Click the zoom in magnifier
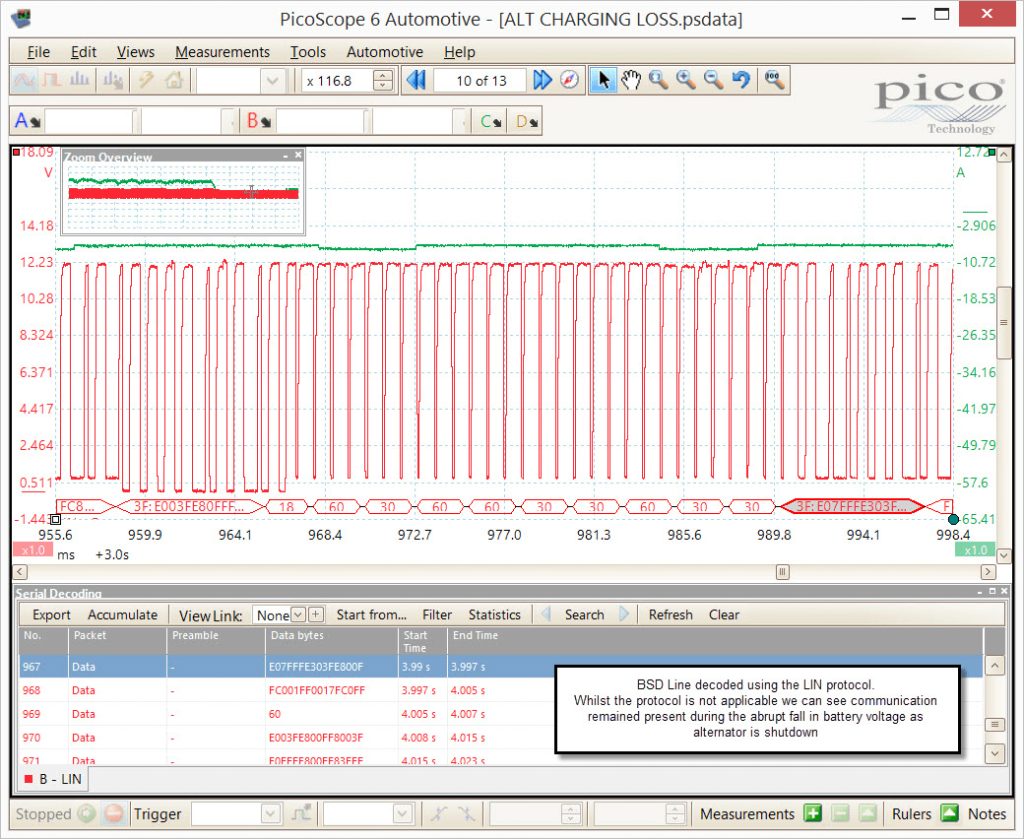The height and width of the screenshot is (839, 1024). (686, 80)
